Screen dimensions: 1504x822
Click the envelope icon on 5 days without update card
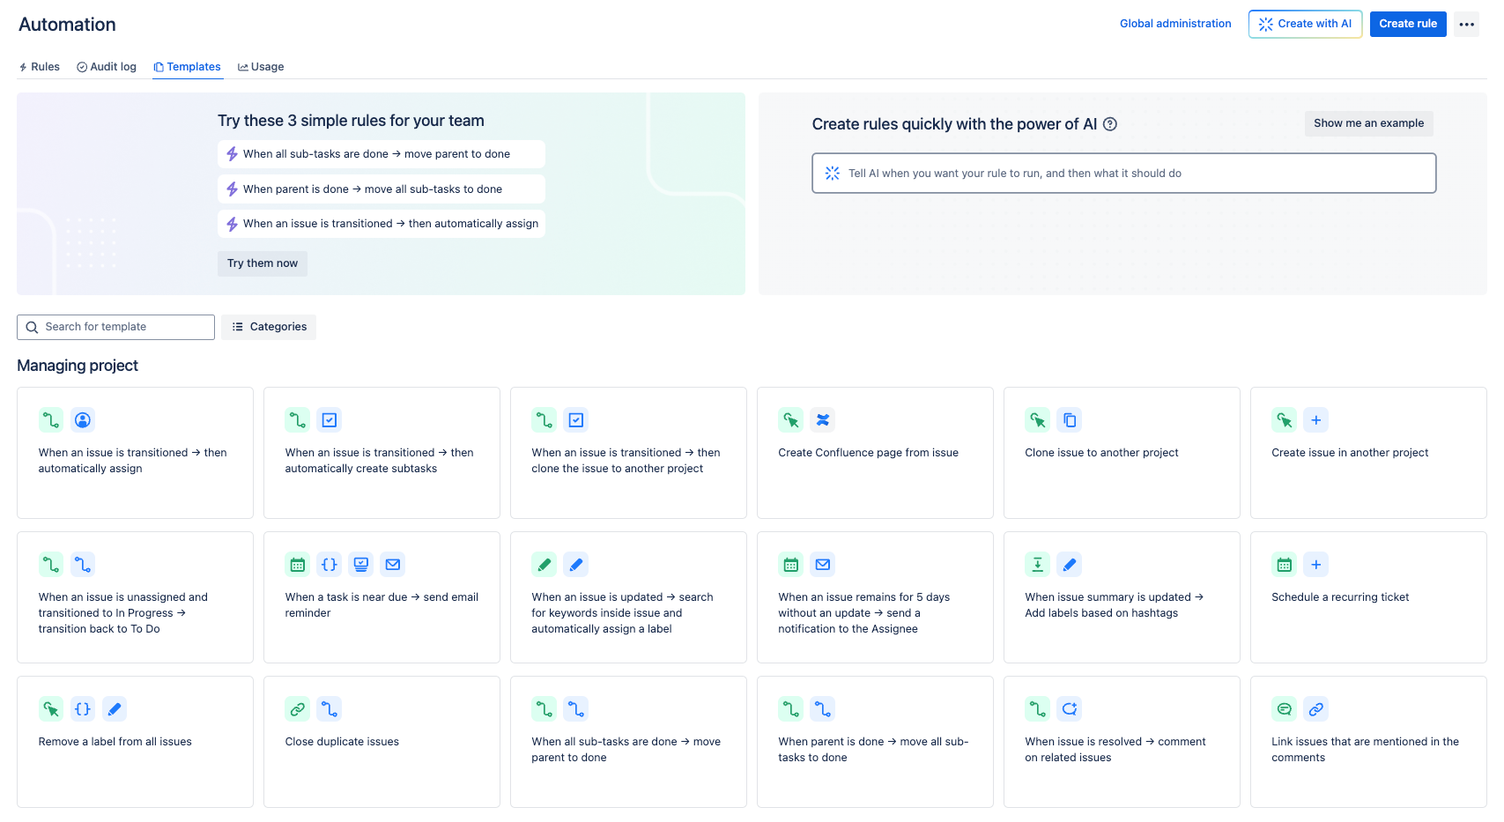click(x=822, y=564)
